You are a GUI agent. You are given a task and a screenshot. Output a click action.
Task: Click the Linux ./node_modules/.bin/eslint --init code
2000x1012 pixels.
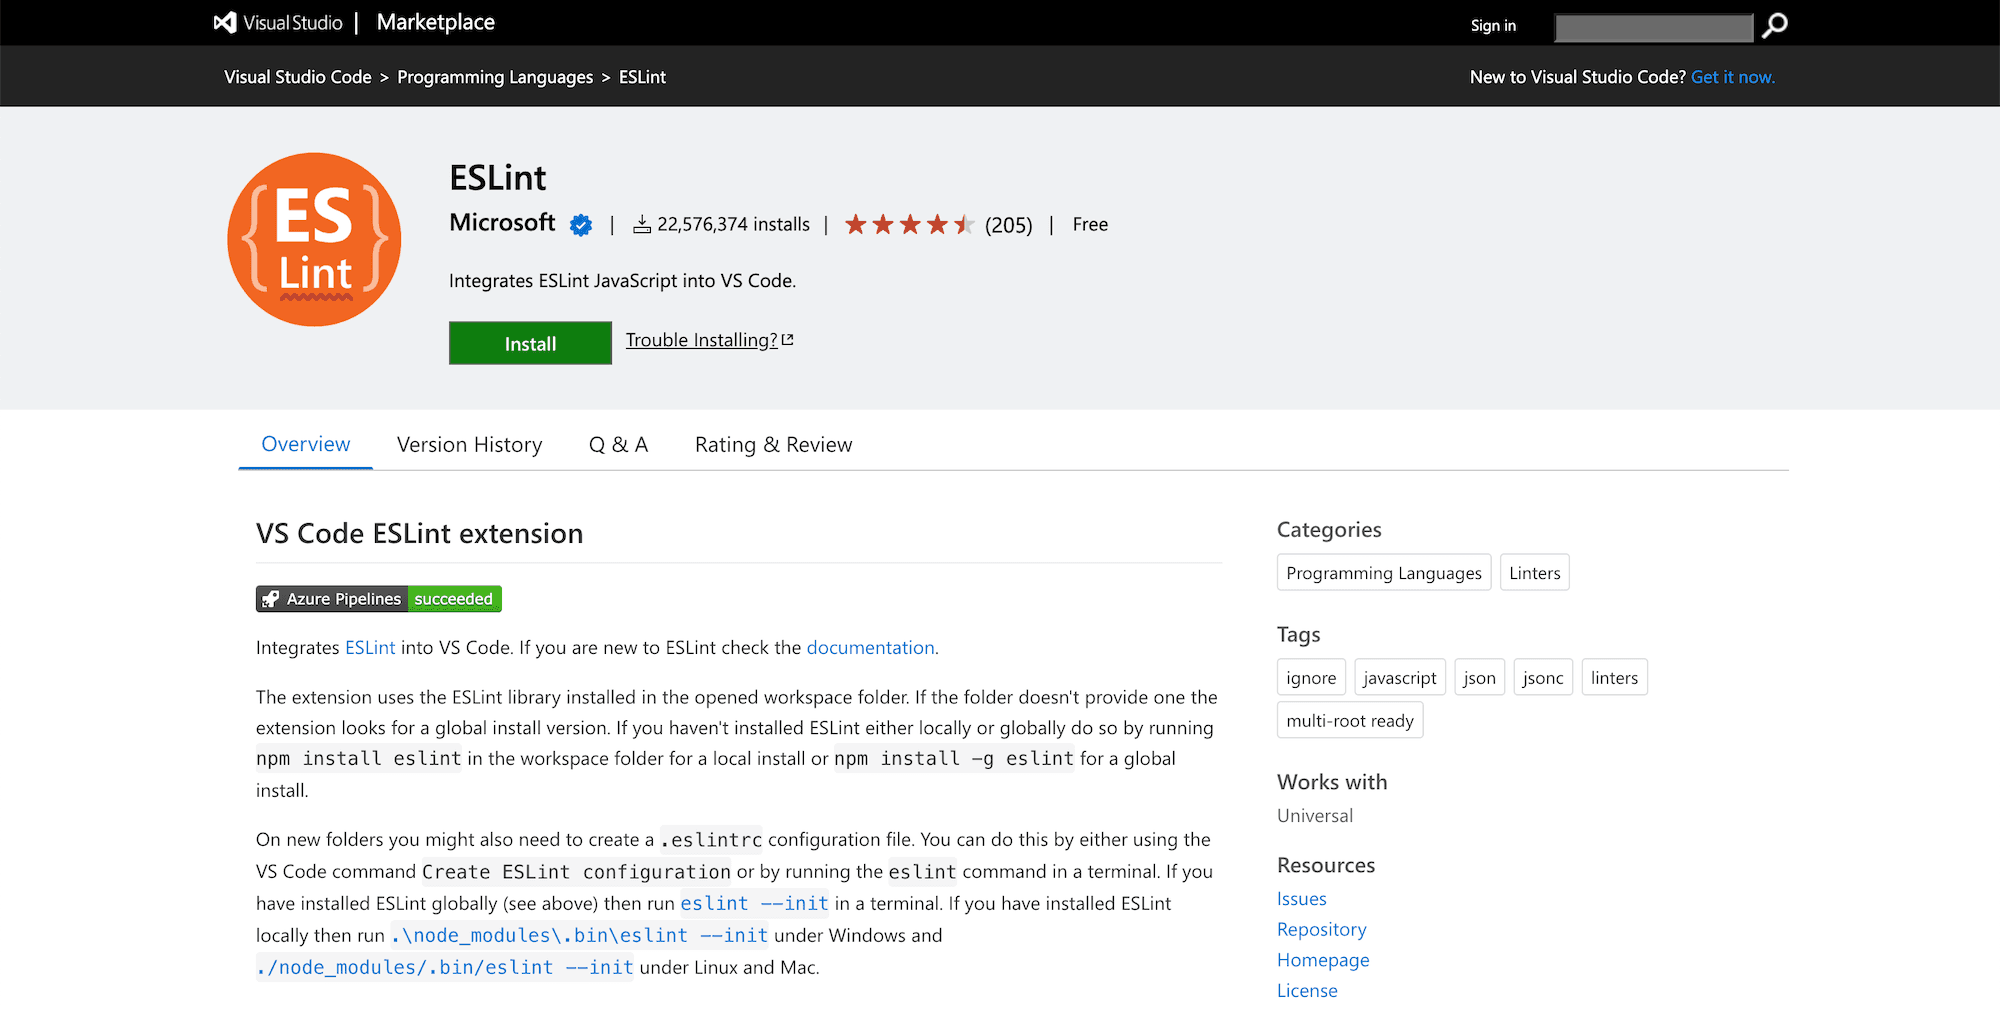(445, 968)
